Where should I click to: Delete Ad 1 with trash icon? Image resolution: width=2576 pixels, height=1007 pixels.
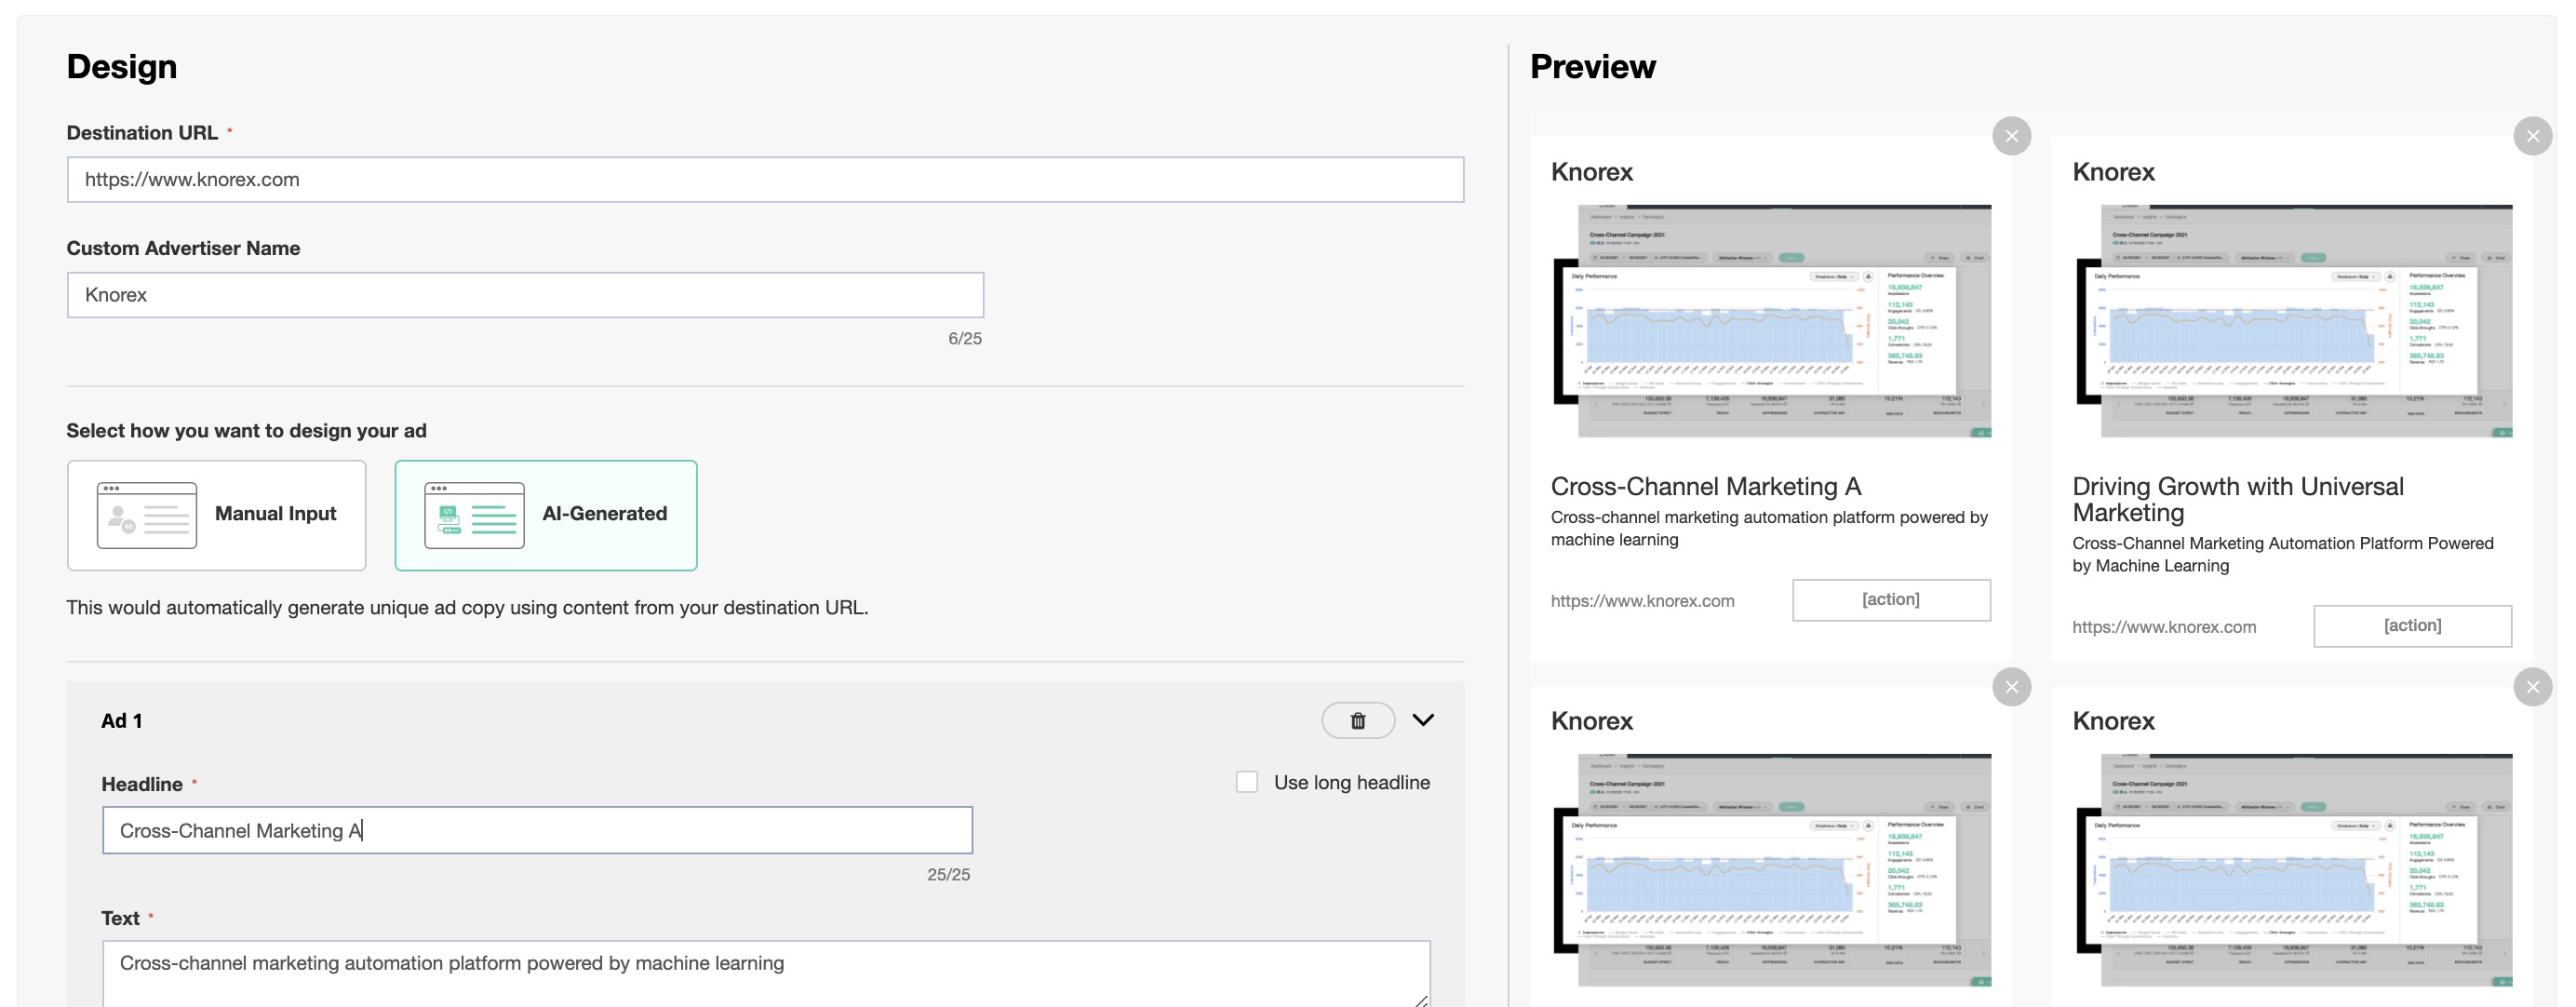pyautogui.click(x=1357, y=720)
